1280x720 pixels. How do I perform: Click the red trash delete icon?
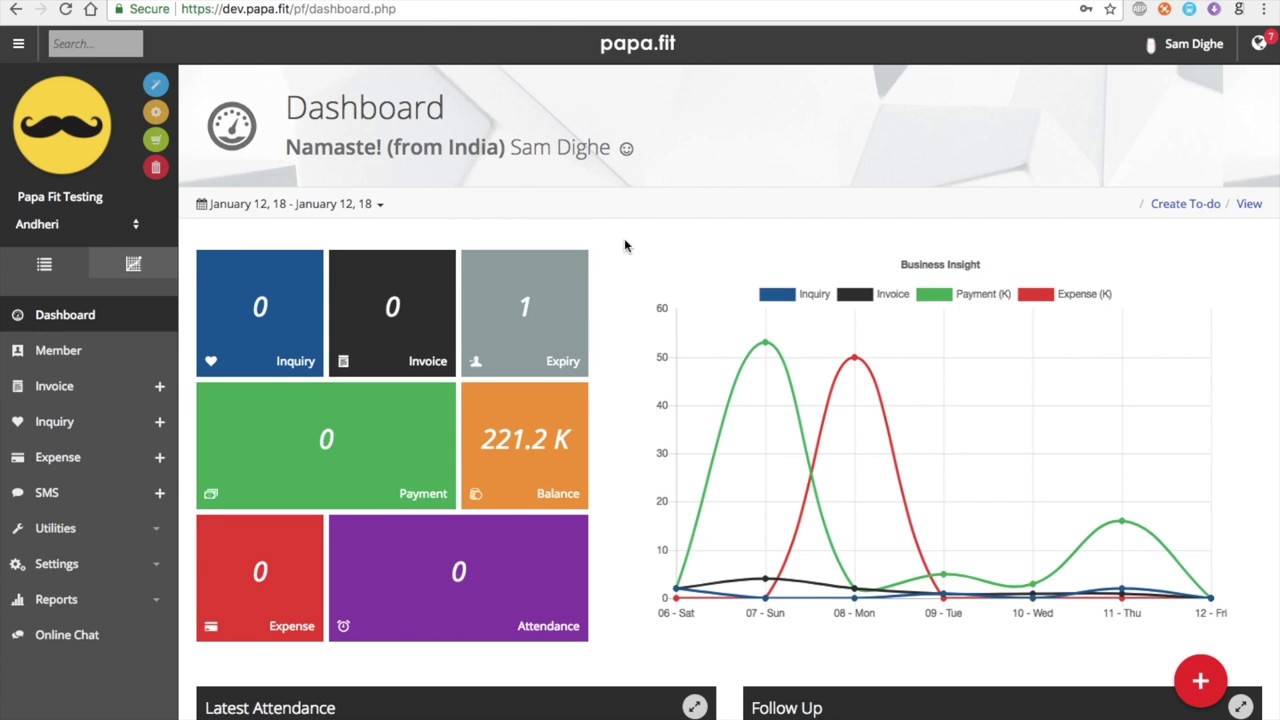pos(155,167)
